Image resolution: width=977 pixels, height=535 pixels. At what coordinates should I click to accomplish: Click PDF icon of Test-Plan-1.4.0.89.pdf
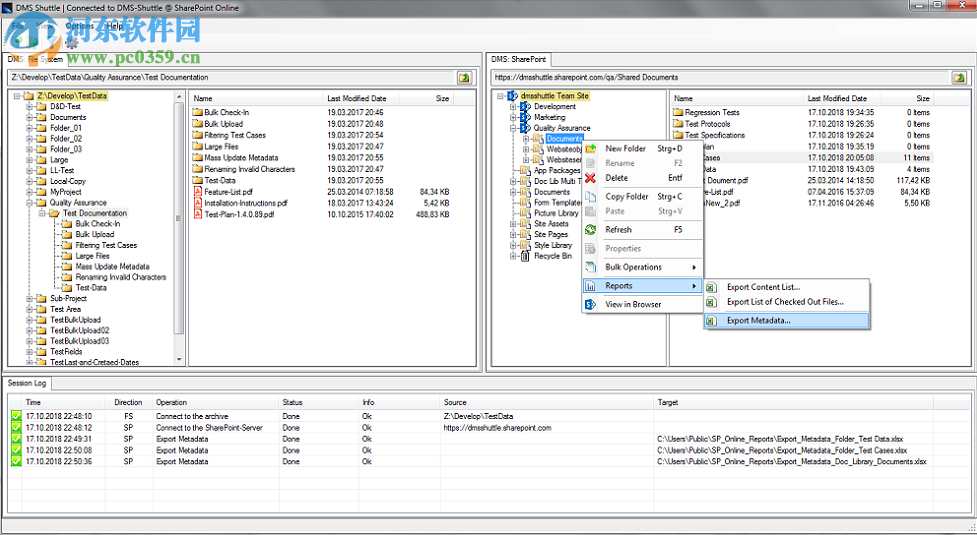point(198,214)
